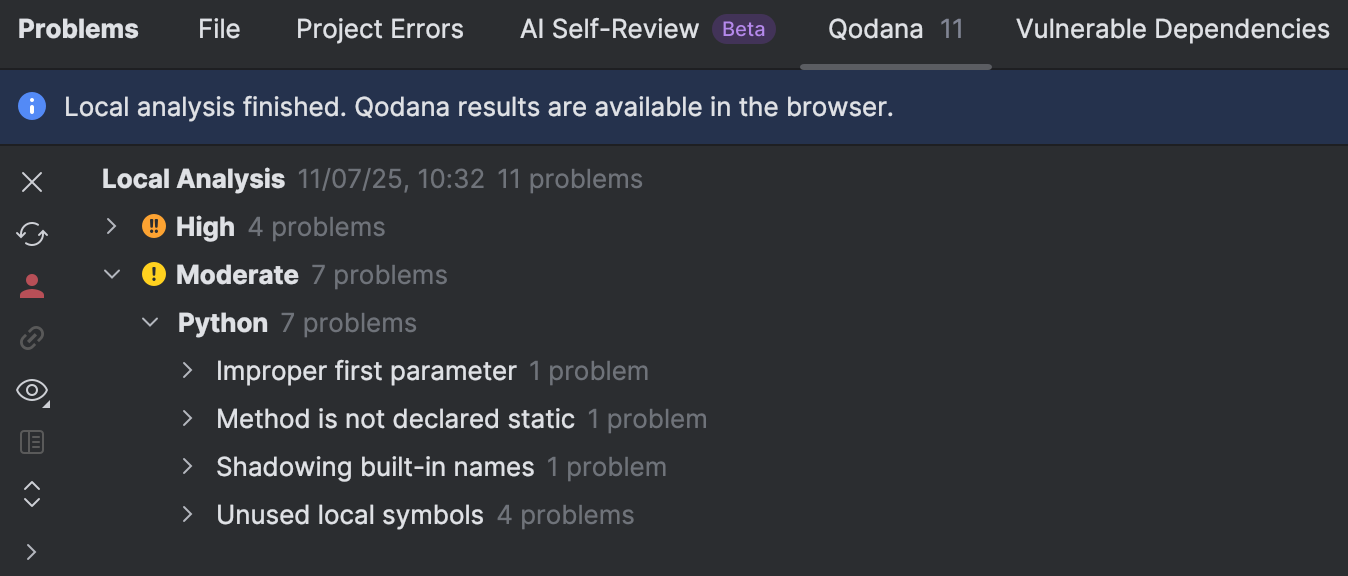Collapse the Python problems group
This screenshot has height=576, width=1348.
149,322
